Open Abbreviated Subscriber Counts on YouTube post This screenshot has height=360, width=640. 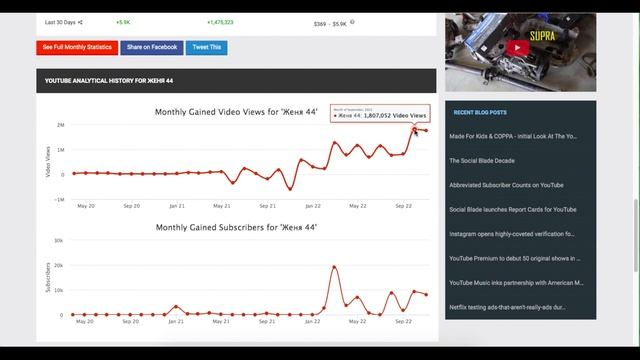(x=506, y=185)
